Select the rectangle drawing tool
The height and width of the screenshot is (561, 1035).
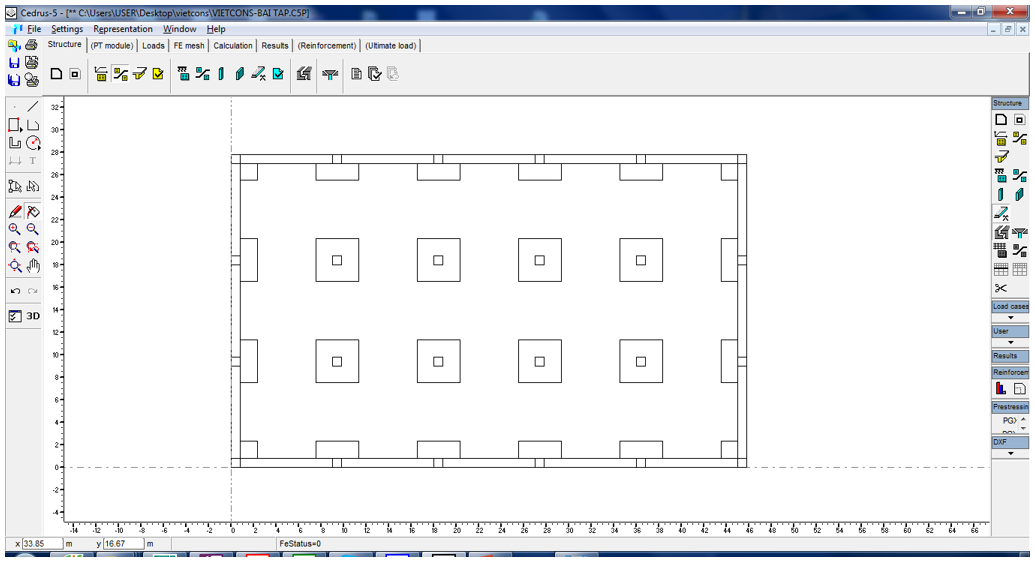(15, 125)
